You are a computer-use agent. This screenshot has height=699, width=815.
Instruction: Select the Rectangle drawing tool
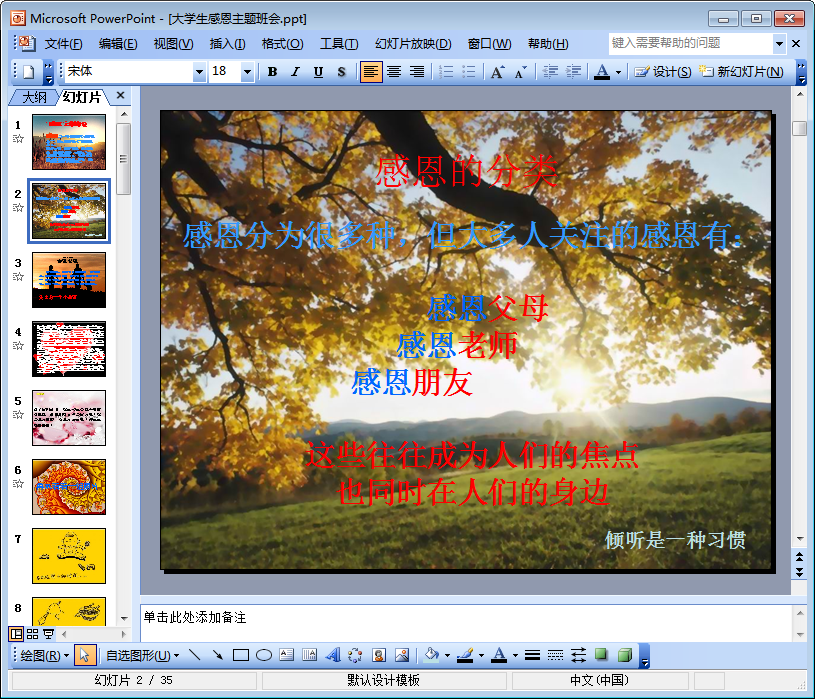pos(241,655)
